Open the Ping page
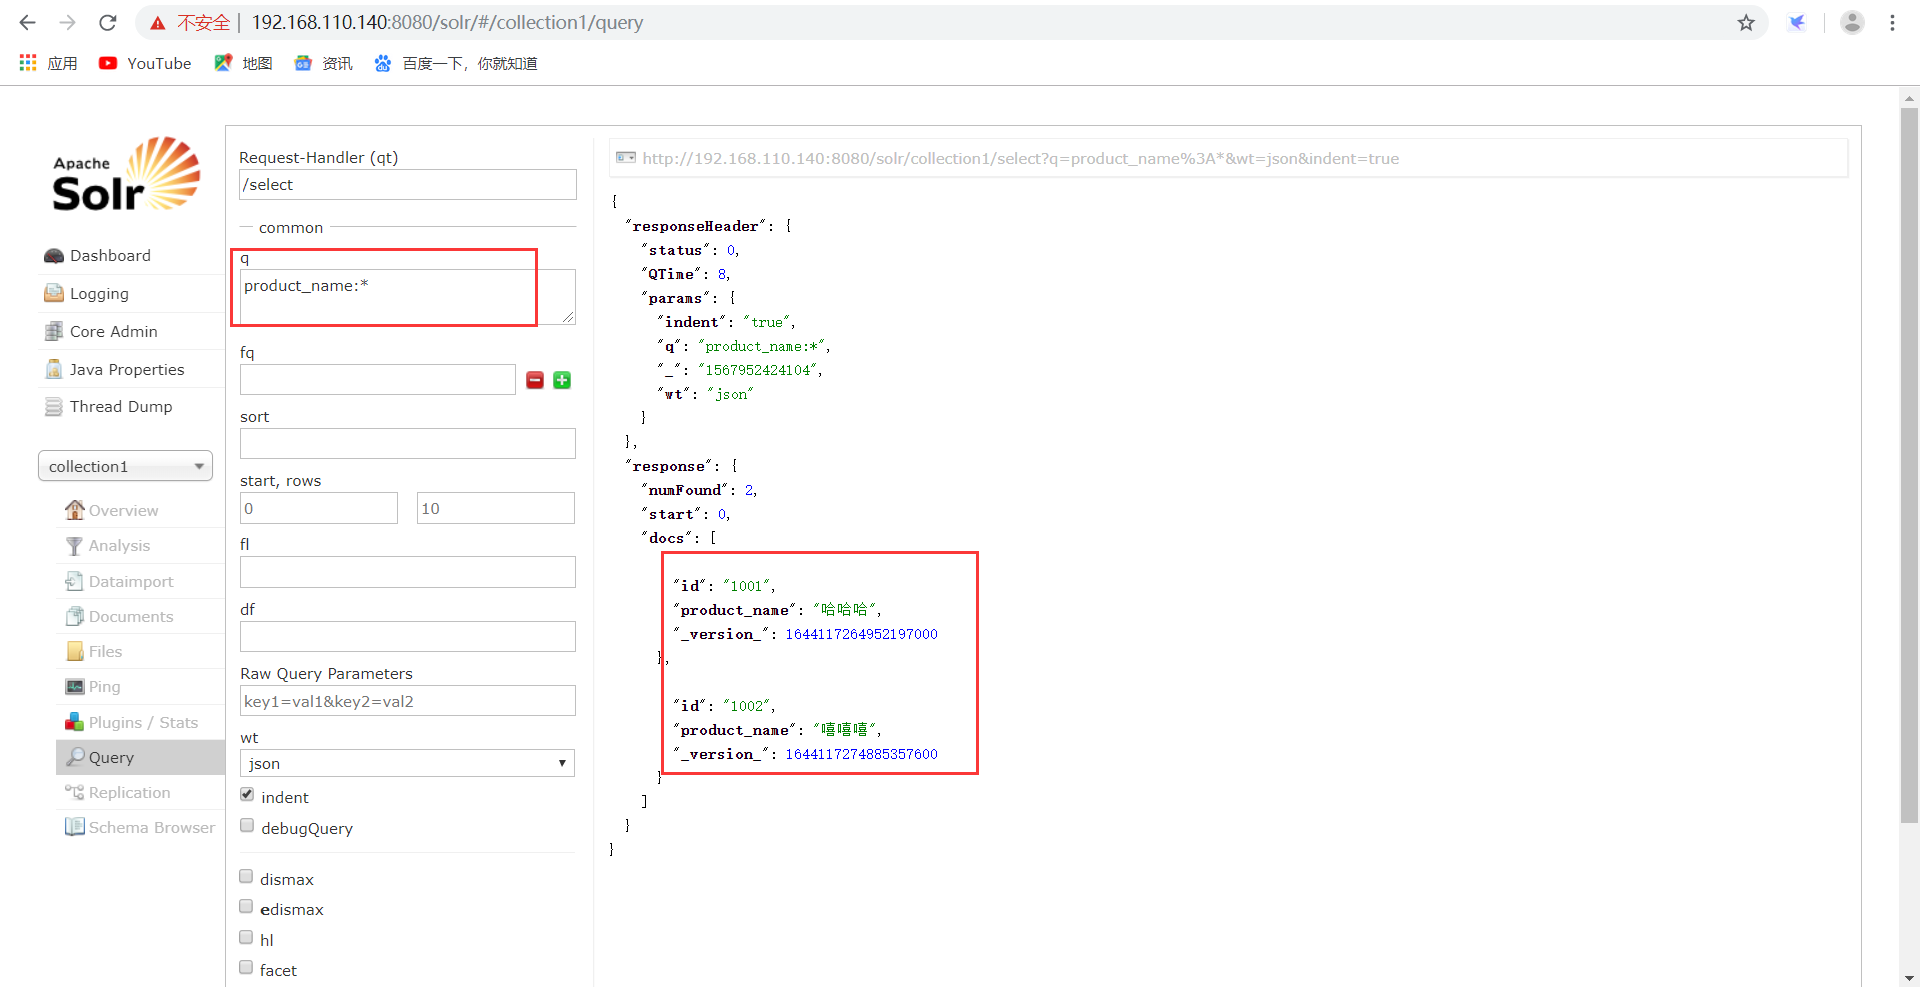 coord(104,686)
